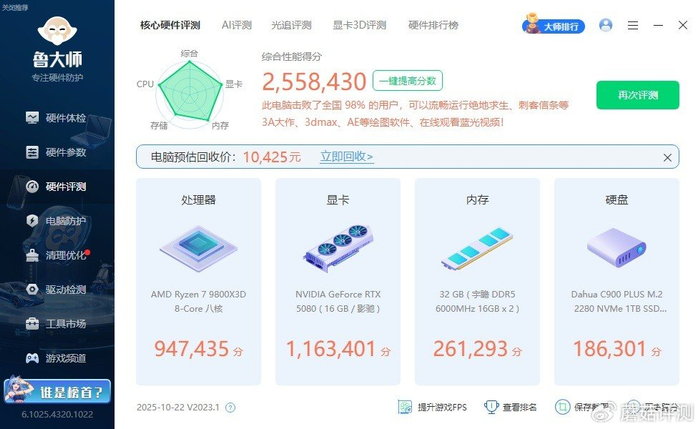Switch to the 光追评测 tab

pos(291,25)
